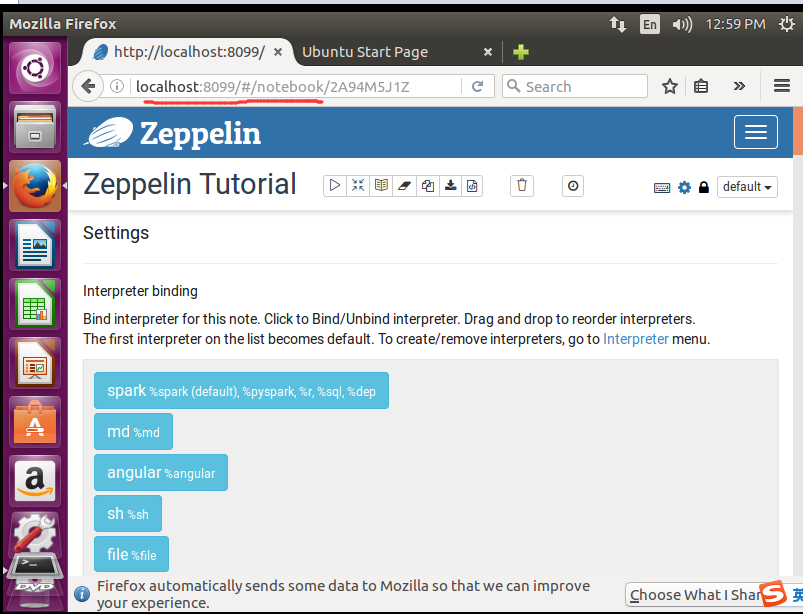Click the Firefox data notification info icon
803x614 pixels.
(x=82, y=594)
